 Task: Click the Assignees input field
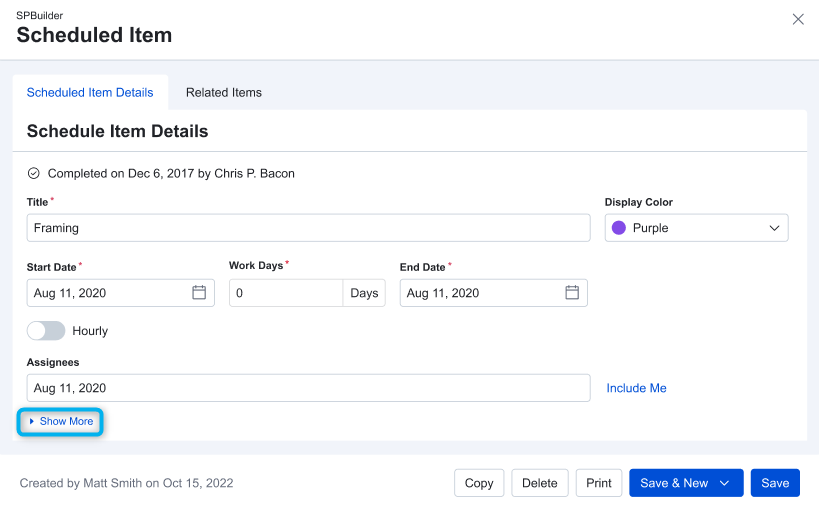click(x=308, y=388)
